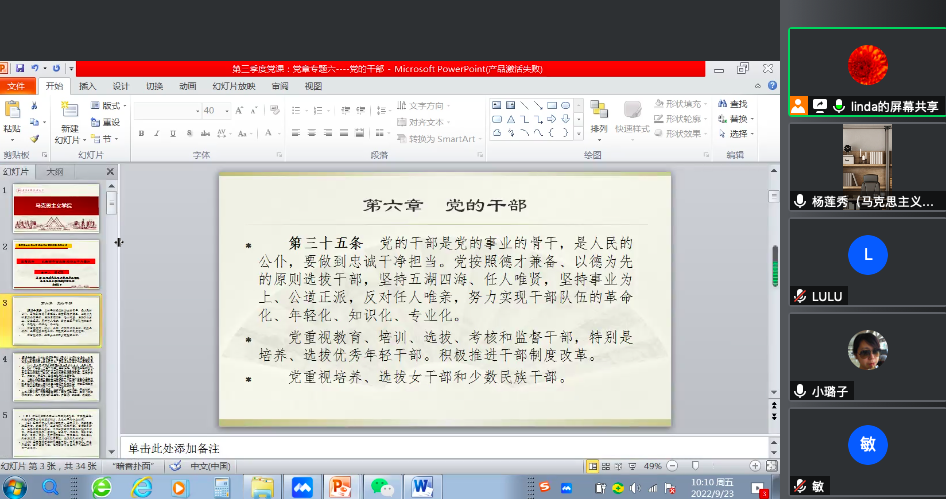The width and height of the screenshot is (946, 499).
Task: Switch to the Insert (插入) ribbon tab
Action: tap(88, 86)
